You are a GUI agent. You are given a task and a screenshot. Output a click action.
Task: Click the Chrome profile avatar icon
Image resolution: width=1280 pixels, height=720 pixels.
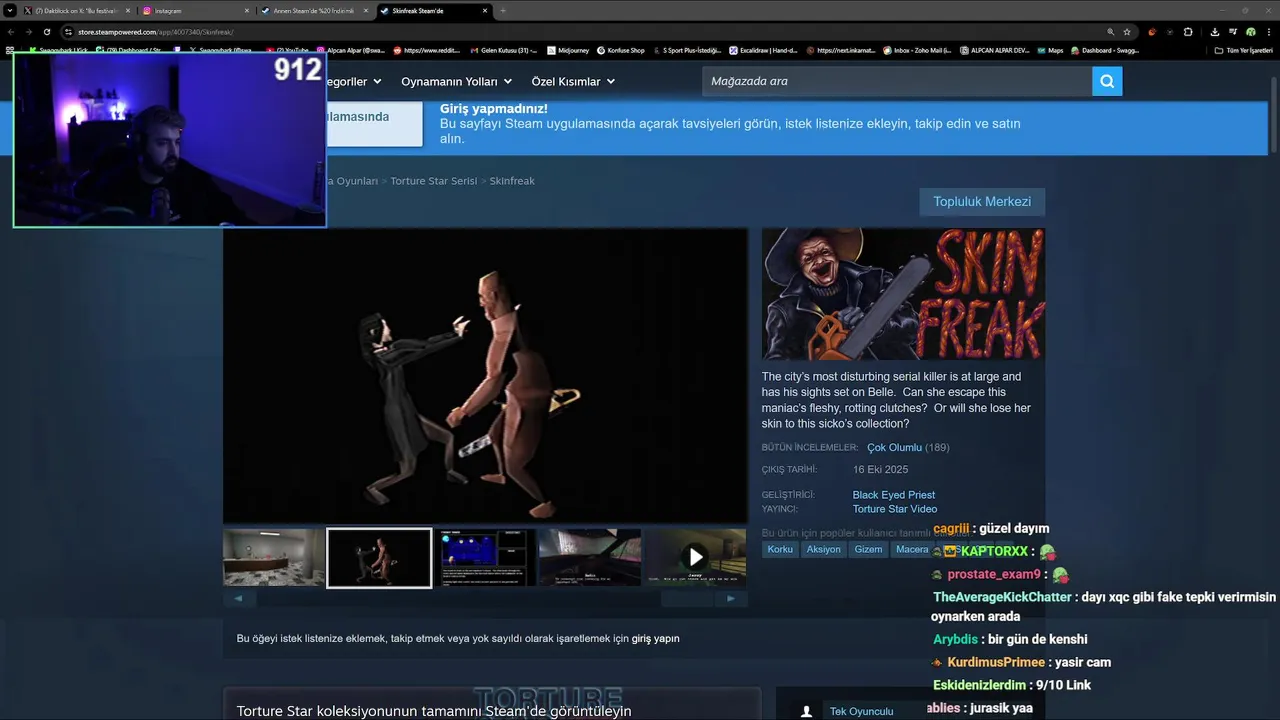1250,32
